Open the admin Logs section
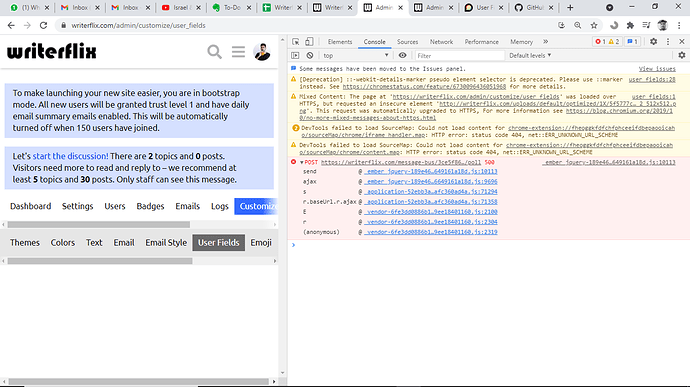The width and height of the screenshot is (690, 387). pyautogui.click(x=220, y=206)
